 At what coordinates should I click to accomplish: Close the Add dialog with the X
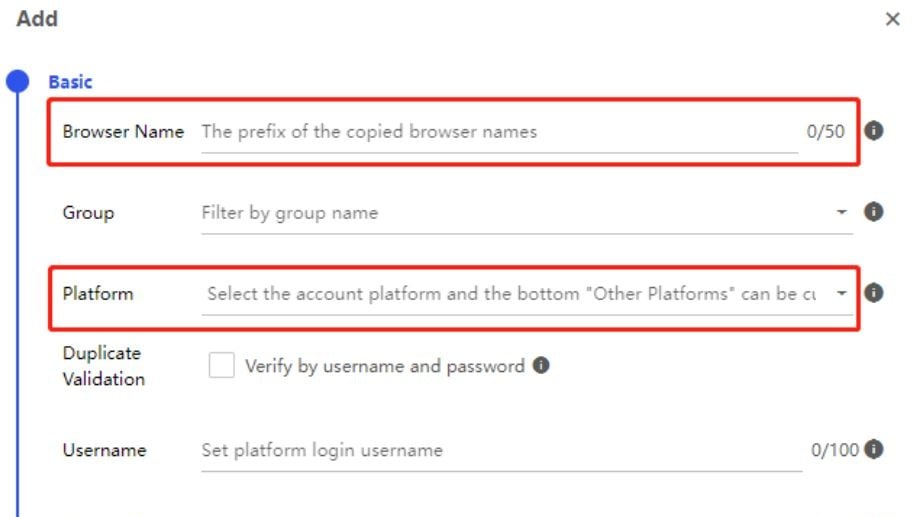point(892,19)
